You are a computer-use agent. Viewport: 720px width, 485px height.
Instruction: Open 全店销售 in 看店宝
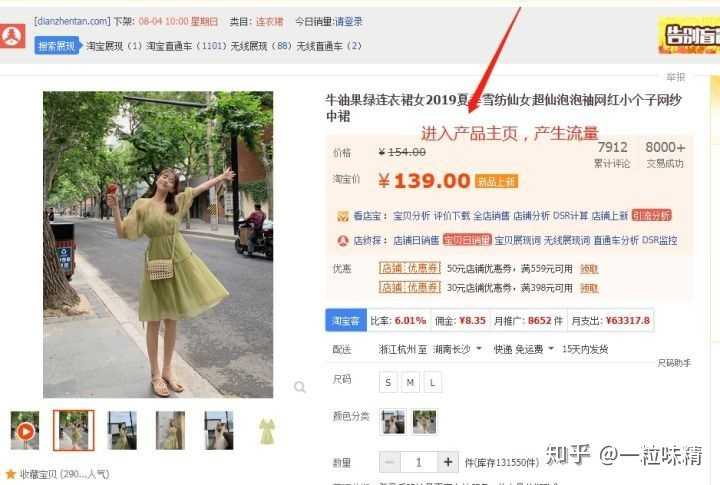tap(491, 215)
